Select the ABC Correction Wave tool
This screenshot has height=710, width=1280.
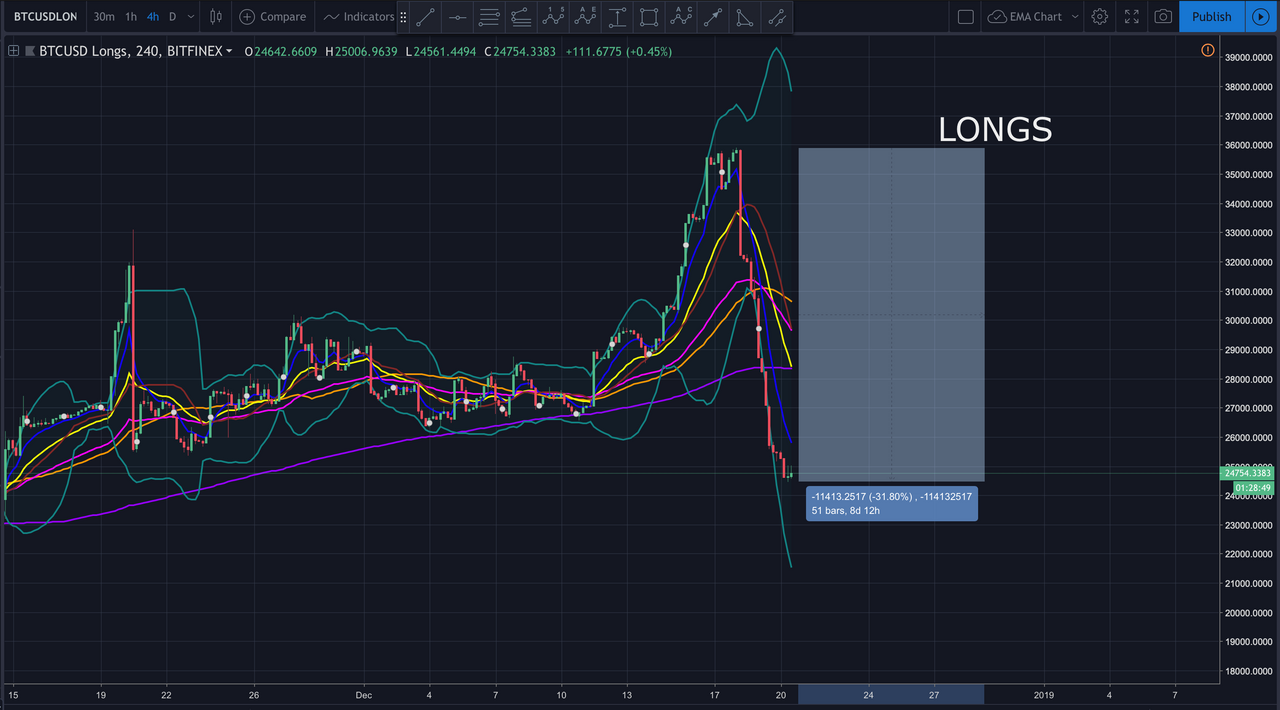click(x=681, y=17)
